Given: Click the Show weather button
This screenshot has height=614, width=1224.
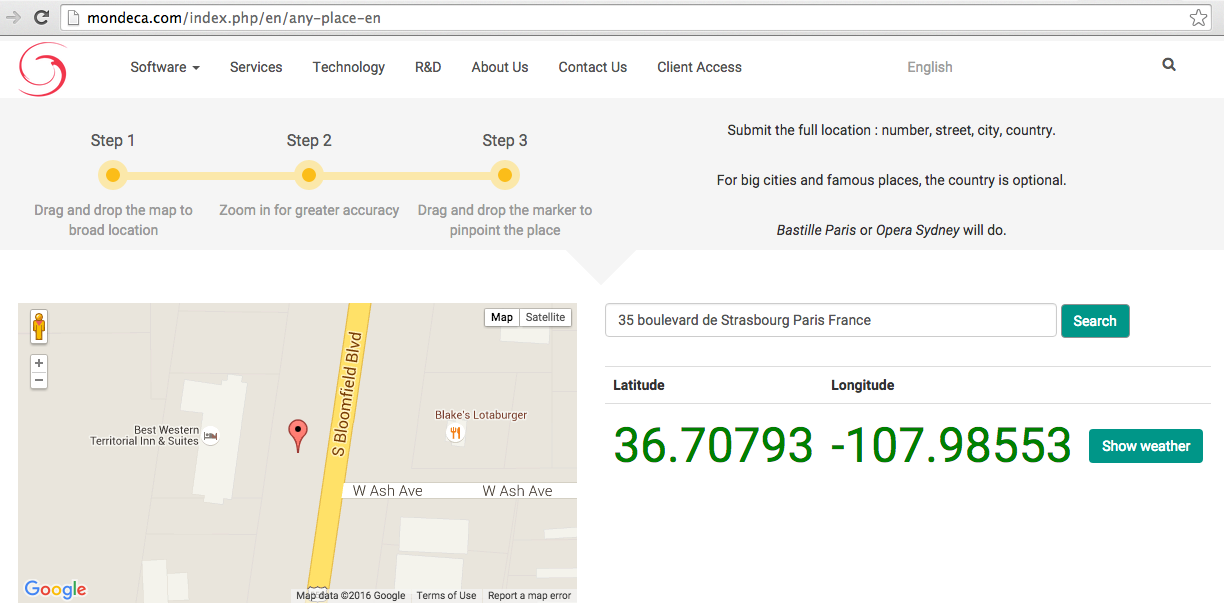Looking at the screenshot, I should point(1145,446).
